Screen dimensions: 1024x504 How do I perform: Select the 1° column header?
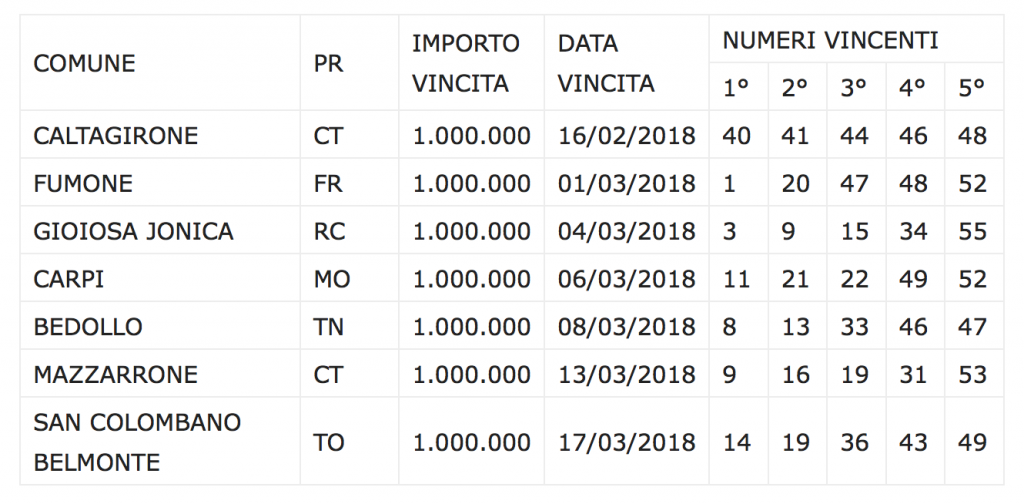pyautogui.click(x=736, y=88)
